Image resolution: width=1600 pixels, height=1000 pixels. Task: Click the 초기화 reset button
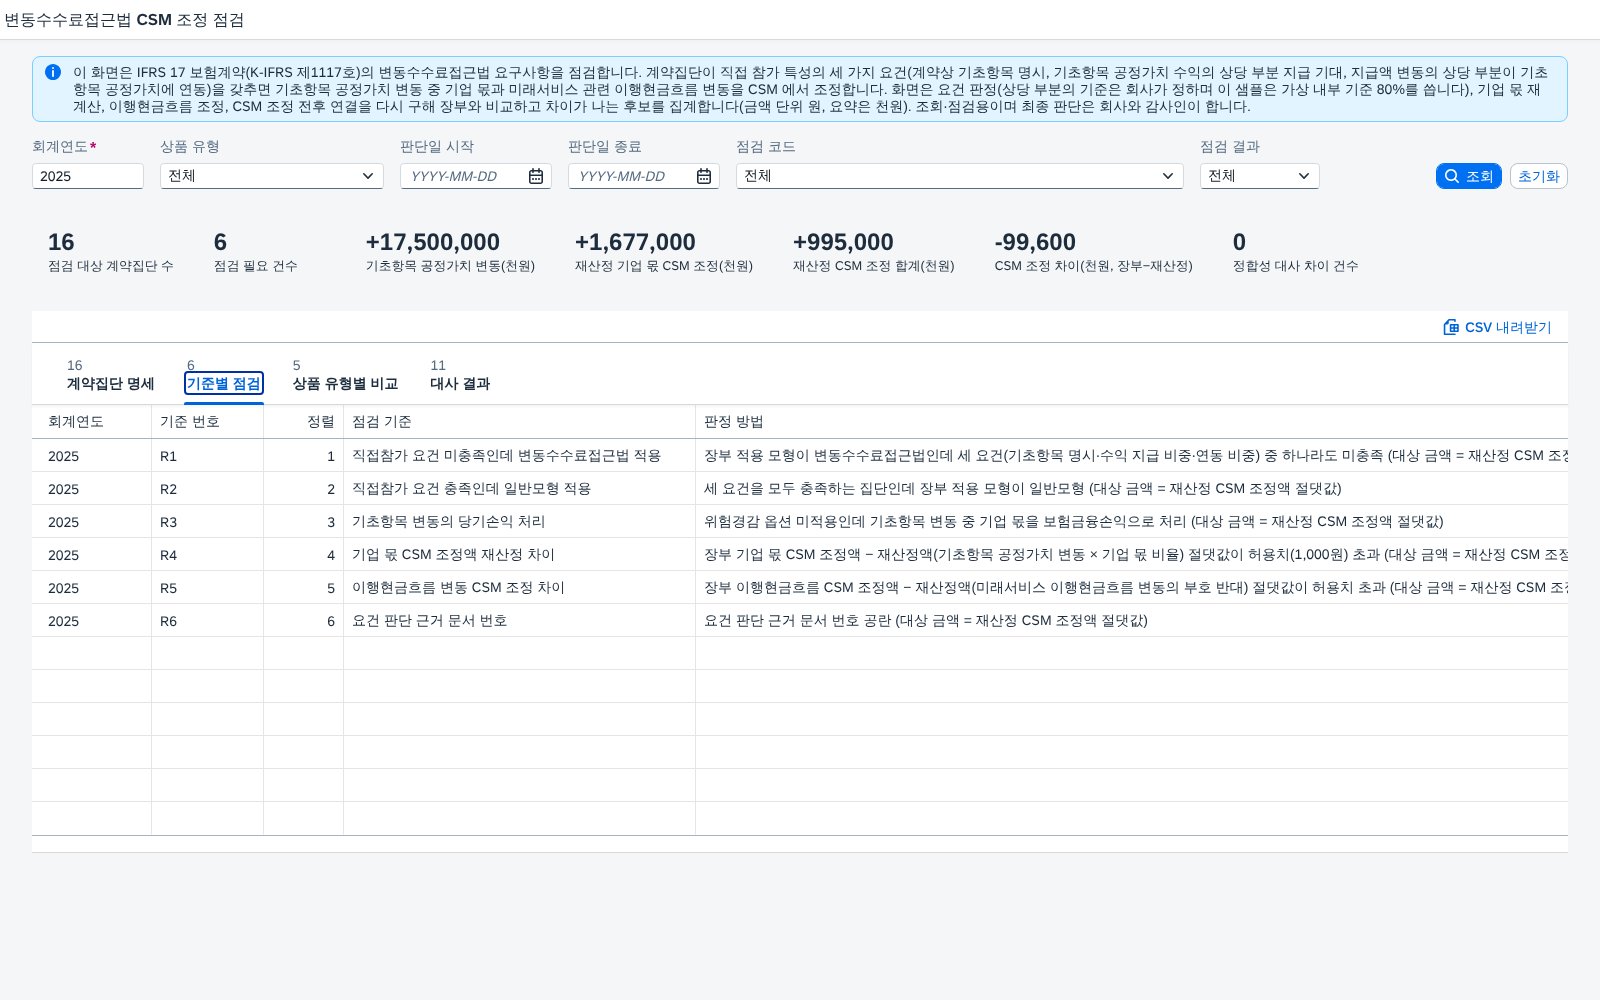(x=1538, y=176)
